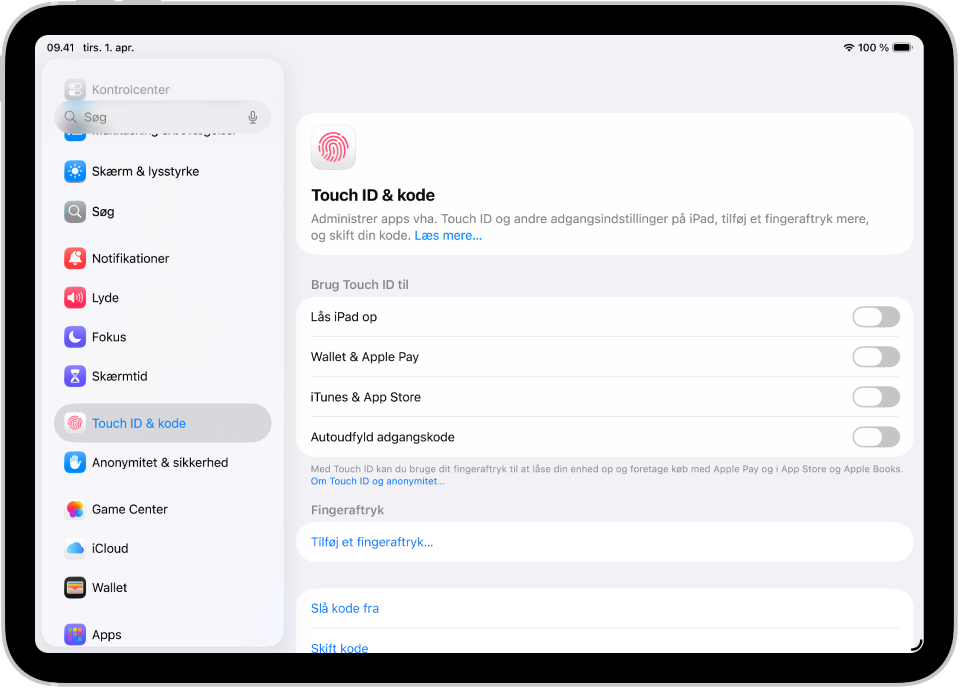Open Skærm & lysstyrke settings icon
This screenshot has width=960, height=692.
[x=75, y=171]
